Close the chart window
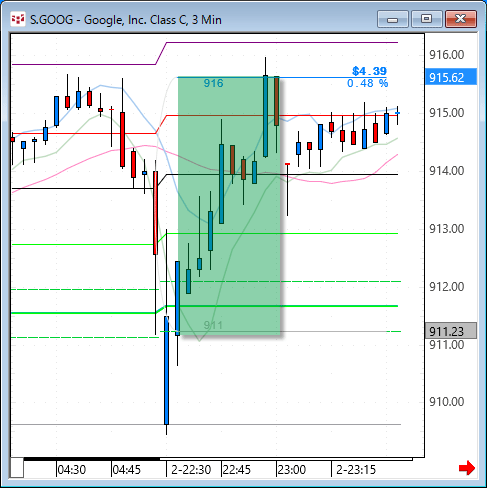The image size is (487, 488). click(x=461, y=19)
